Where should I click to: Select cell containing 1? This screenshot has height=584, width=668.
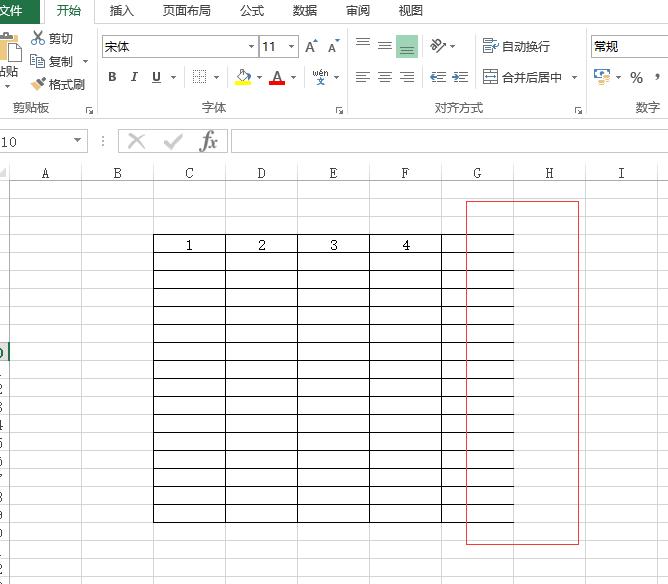click(x=190, y=244)
